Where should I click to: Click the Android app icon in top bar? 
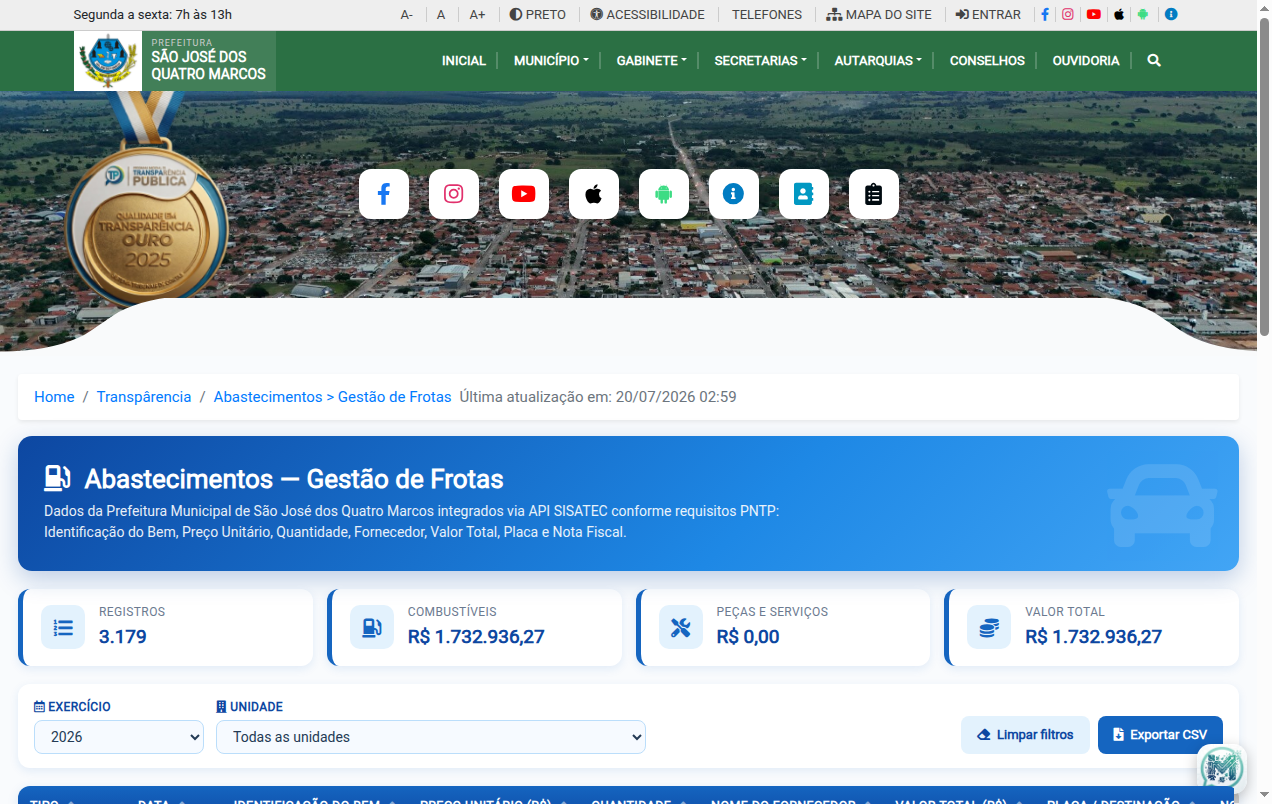click(x=1143, y=15)
